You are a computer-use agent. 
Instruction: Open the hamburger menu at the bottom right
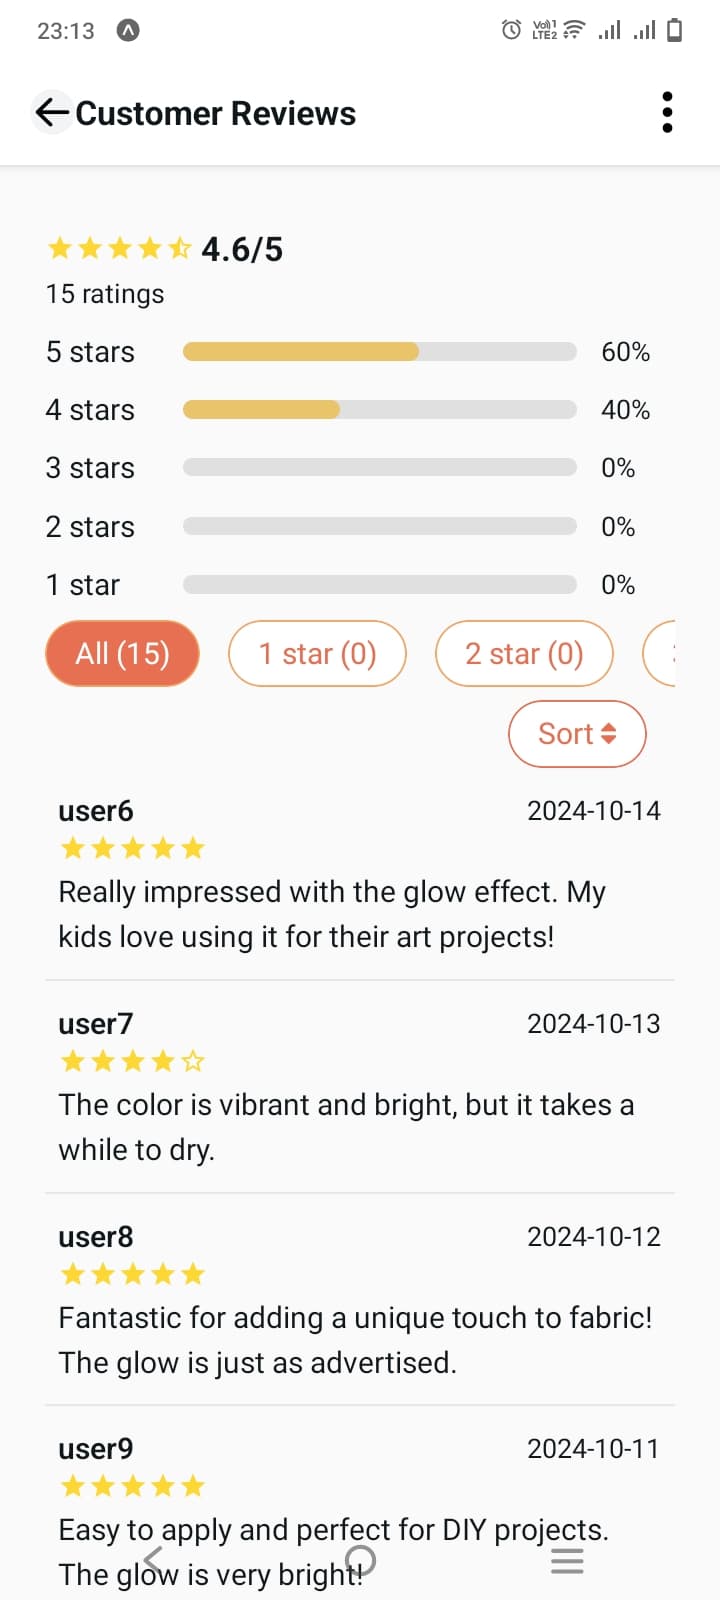click(x=567, y=1560)
